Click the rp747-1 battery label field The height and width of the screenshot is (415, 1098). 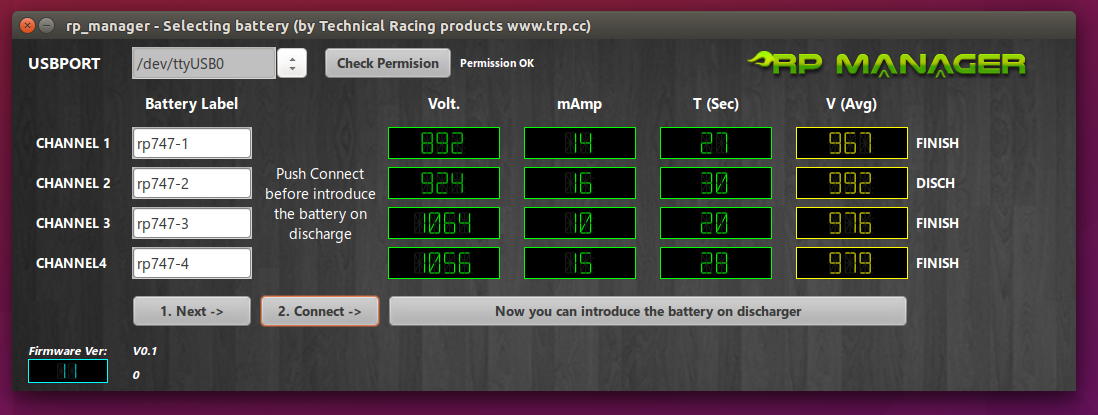click(192, 143)
